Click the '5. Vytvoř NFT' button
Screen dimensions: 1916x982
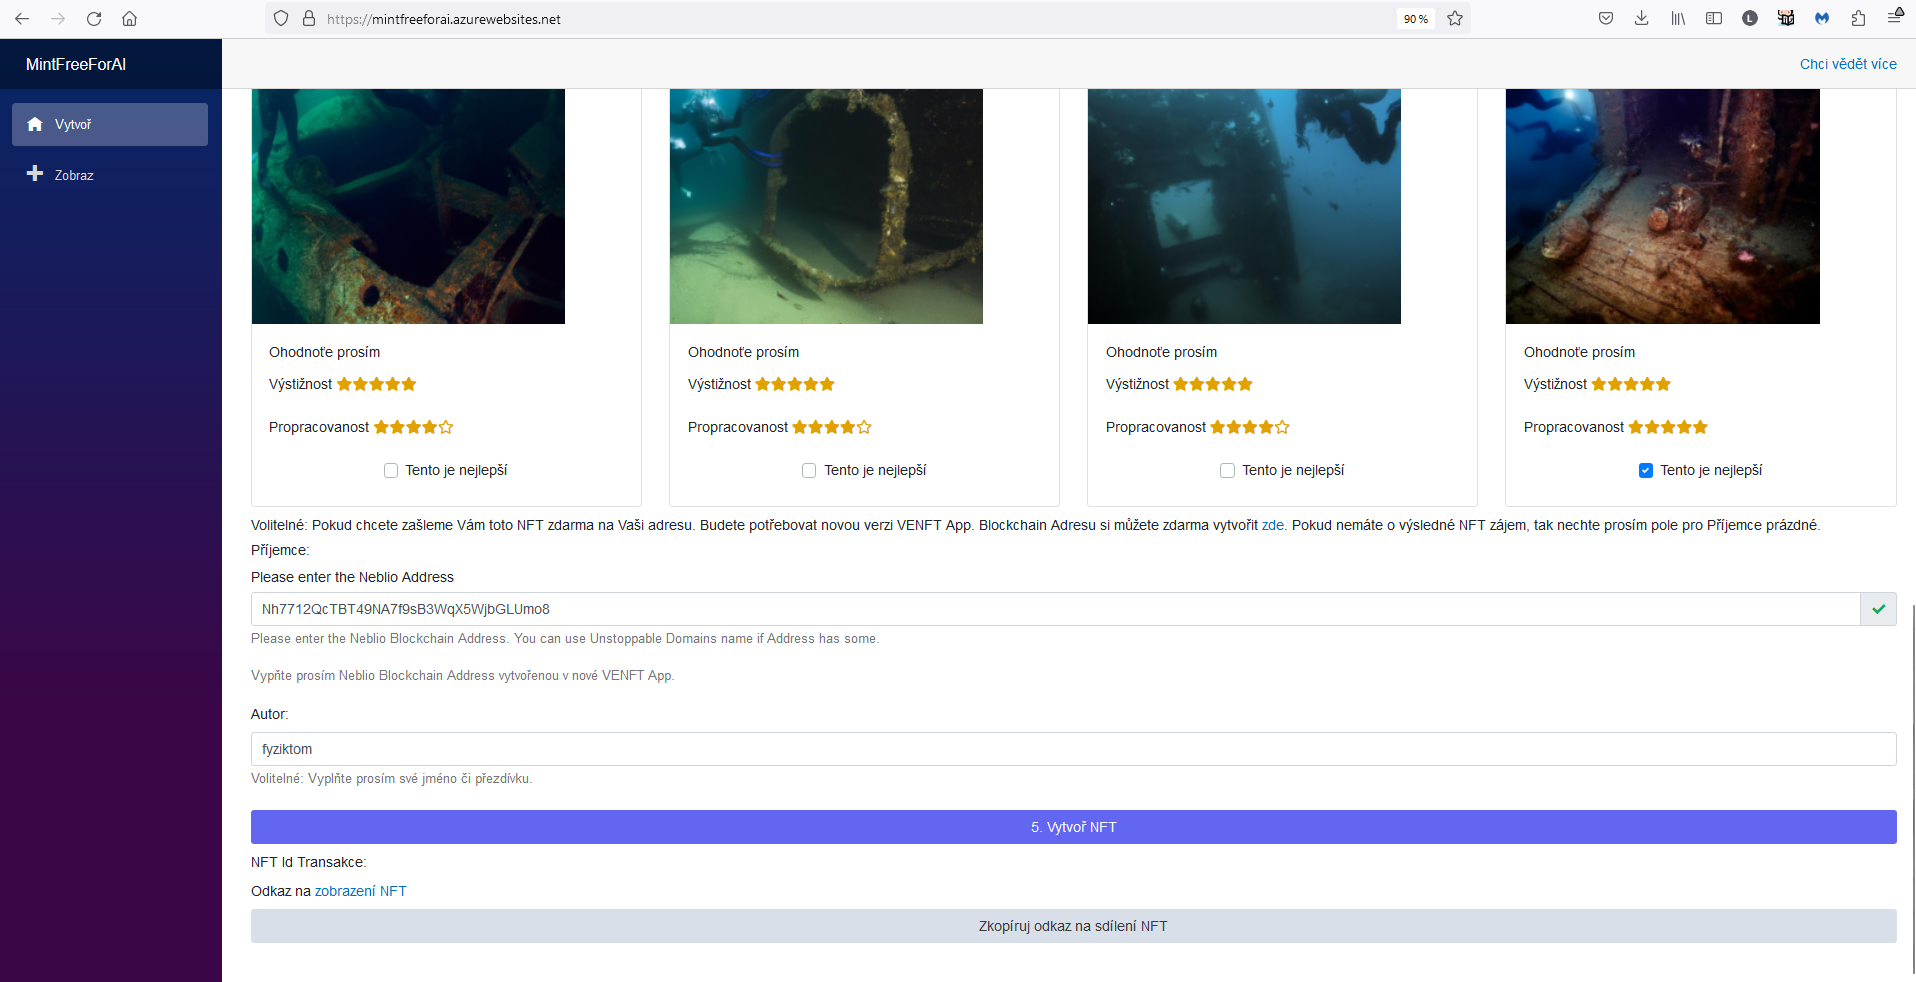coord(1073,827)
